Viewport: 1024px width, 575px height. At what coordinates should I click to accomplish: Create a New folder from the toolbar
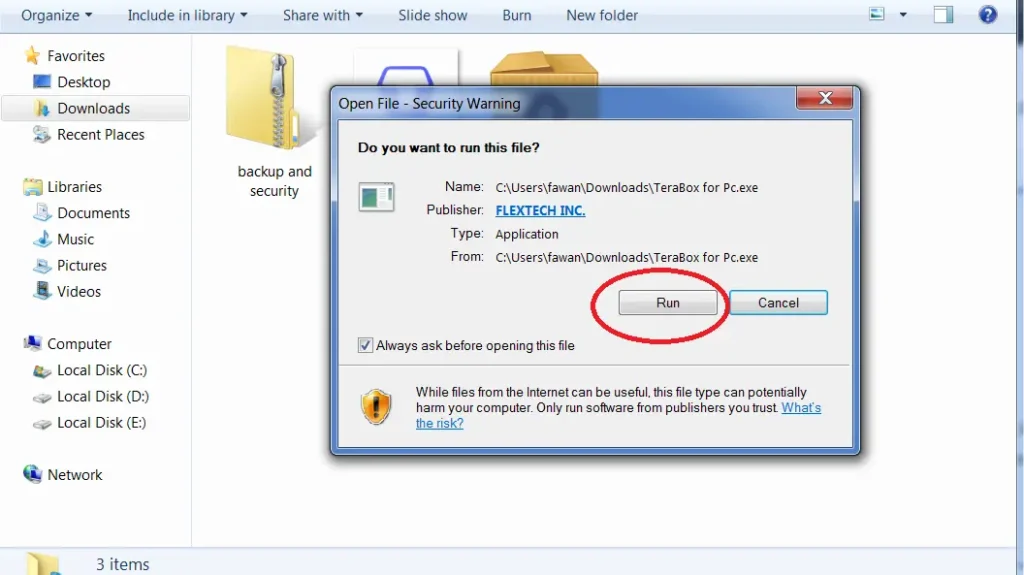tap(601, 15)
